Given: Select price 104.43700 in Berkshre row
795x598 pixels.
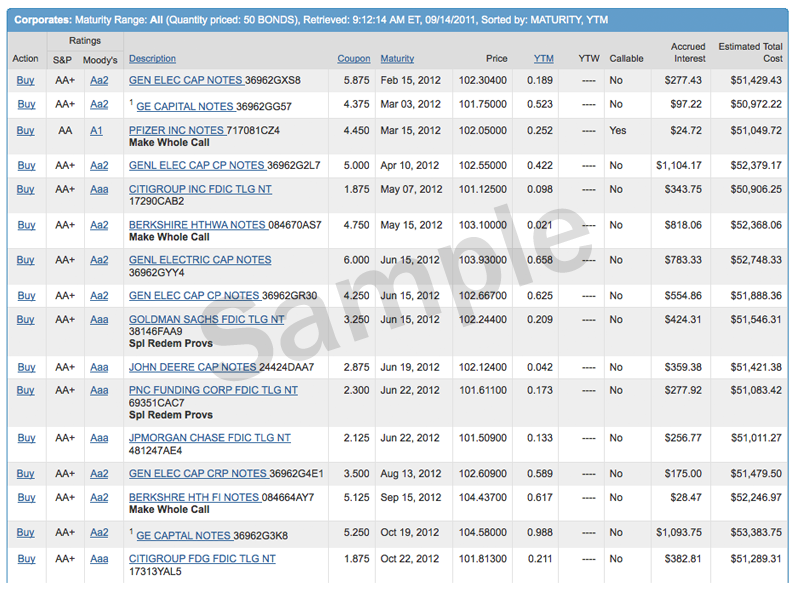Looking at the screenshot, I should pos(483,497).
